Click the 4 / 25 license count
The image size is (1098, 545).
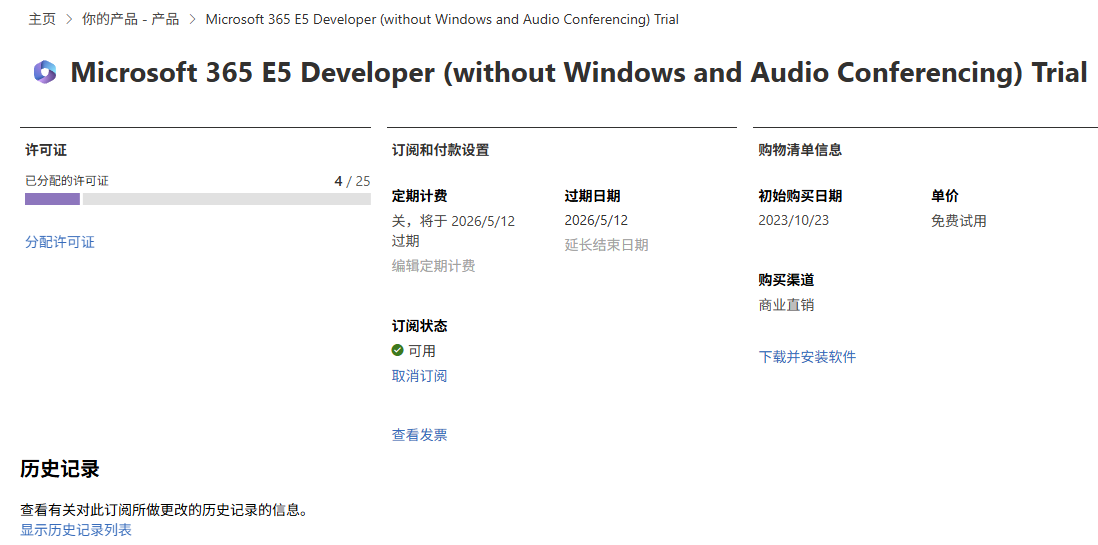pos(352,181)
